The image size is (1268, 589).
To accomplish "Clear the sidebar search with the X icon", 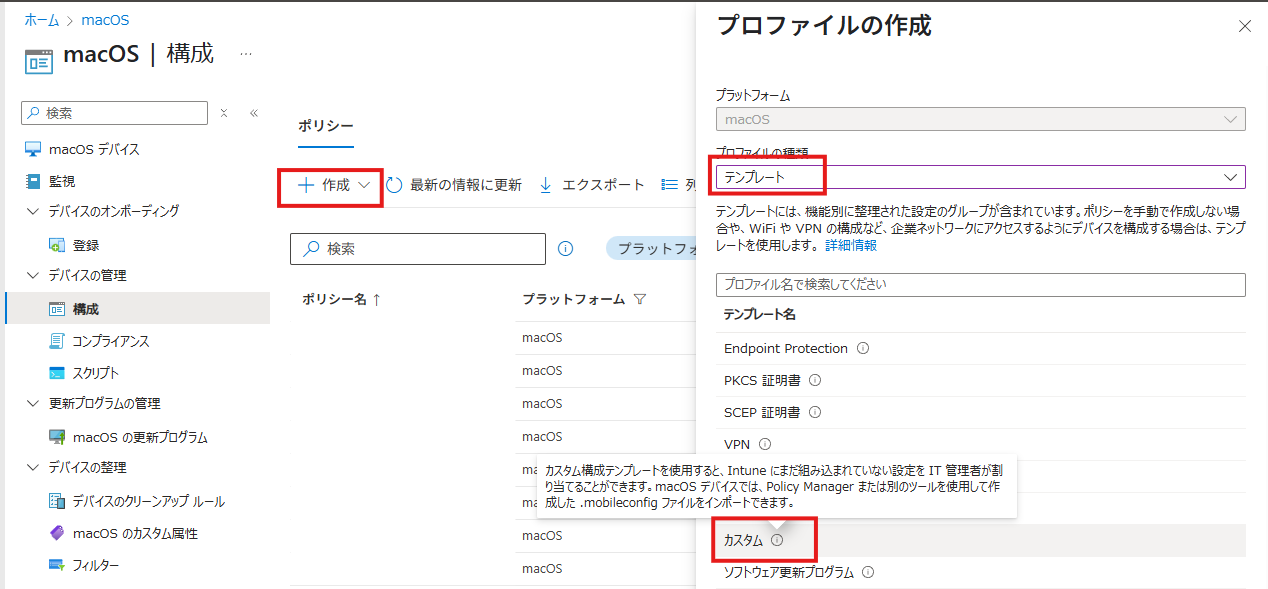I will [x=224, y=113].
